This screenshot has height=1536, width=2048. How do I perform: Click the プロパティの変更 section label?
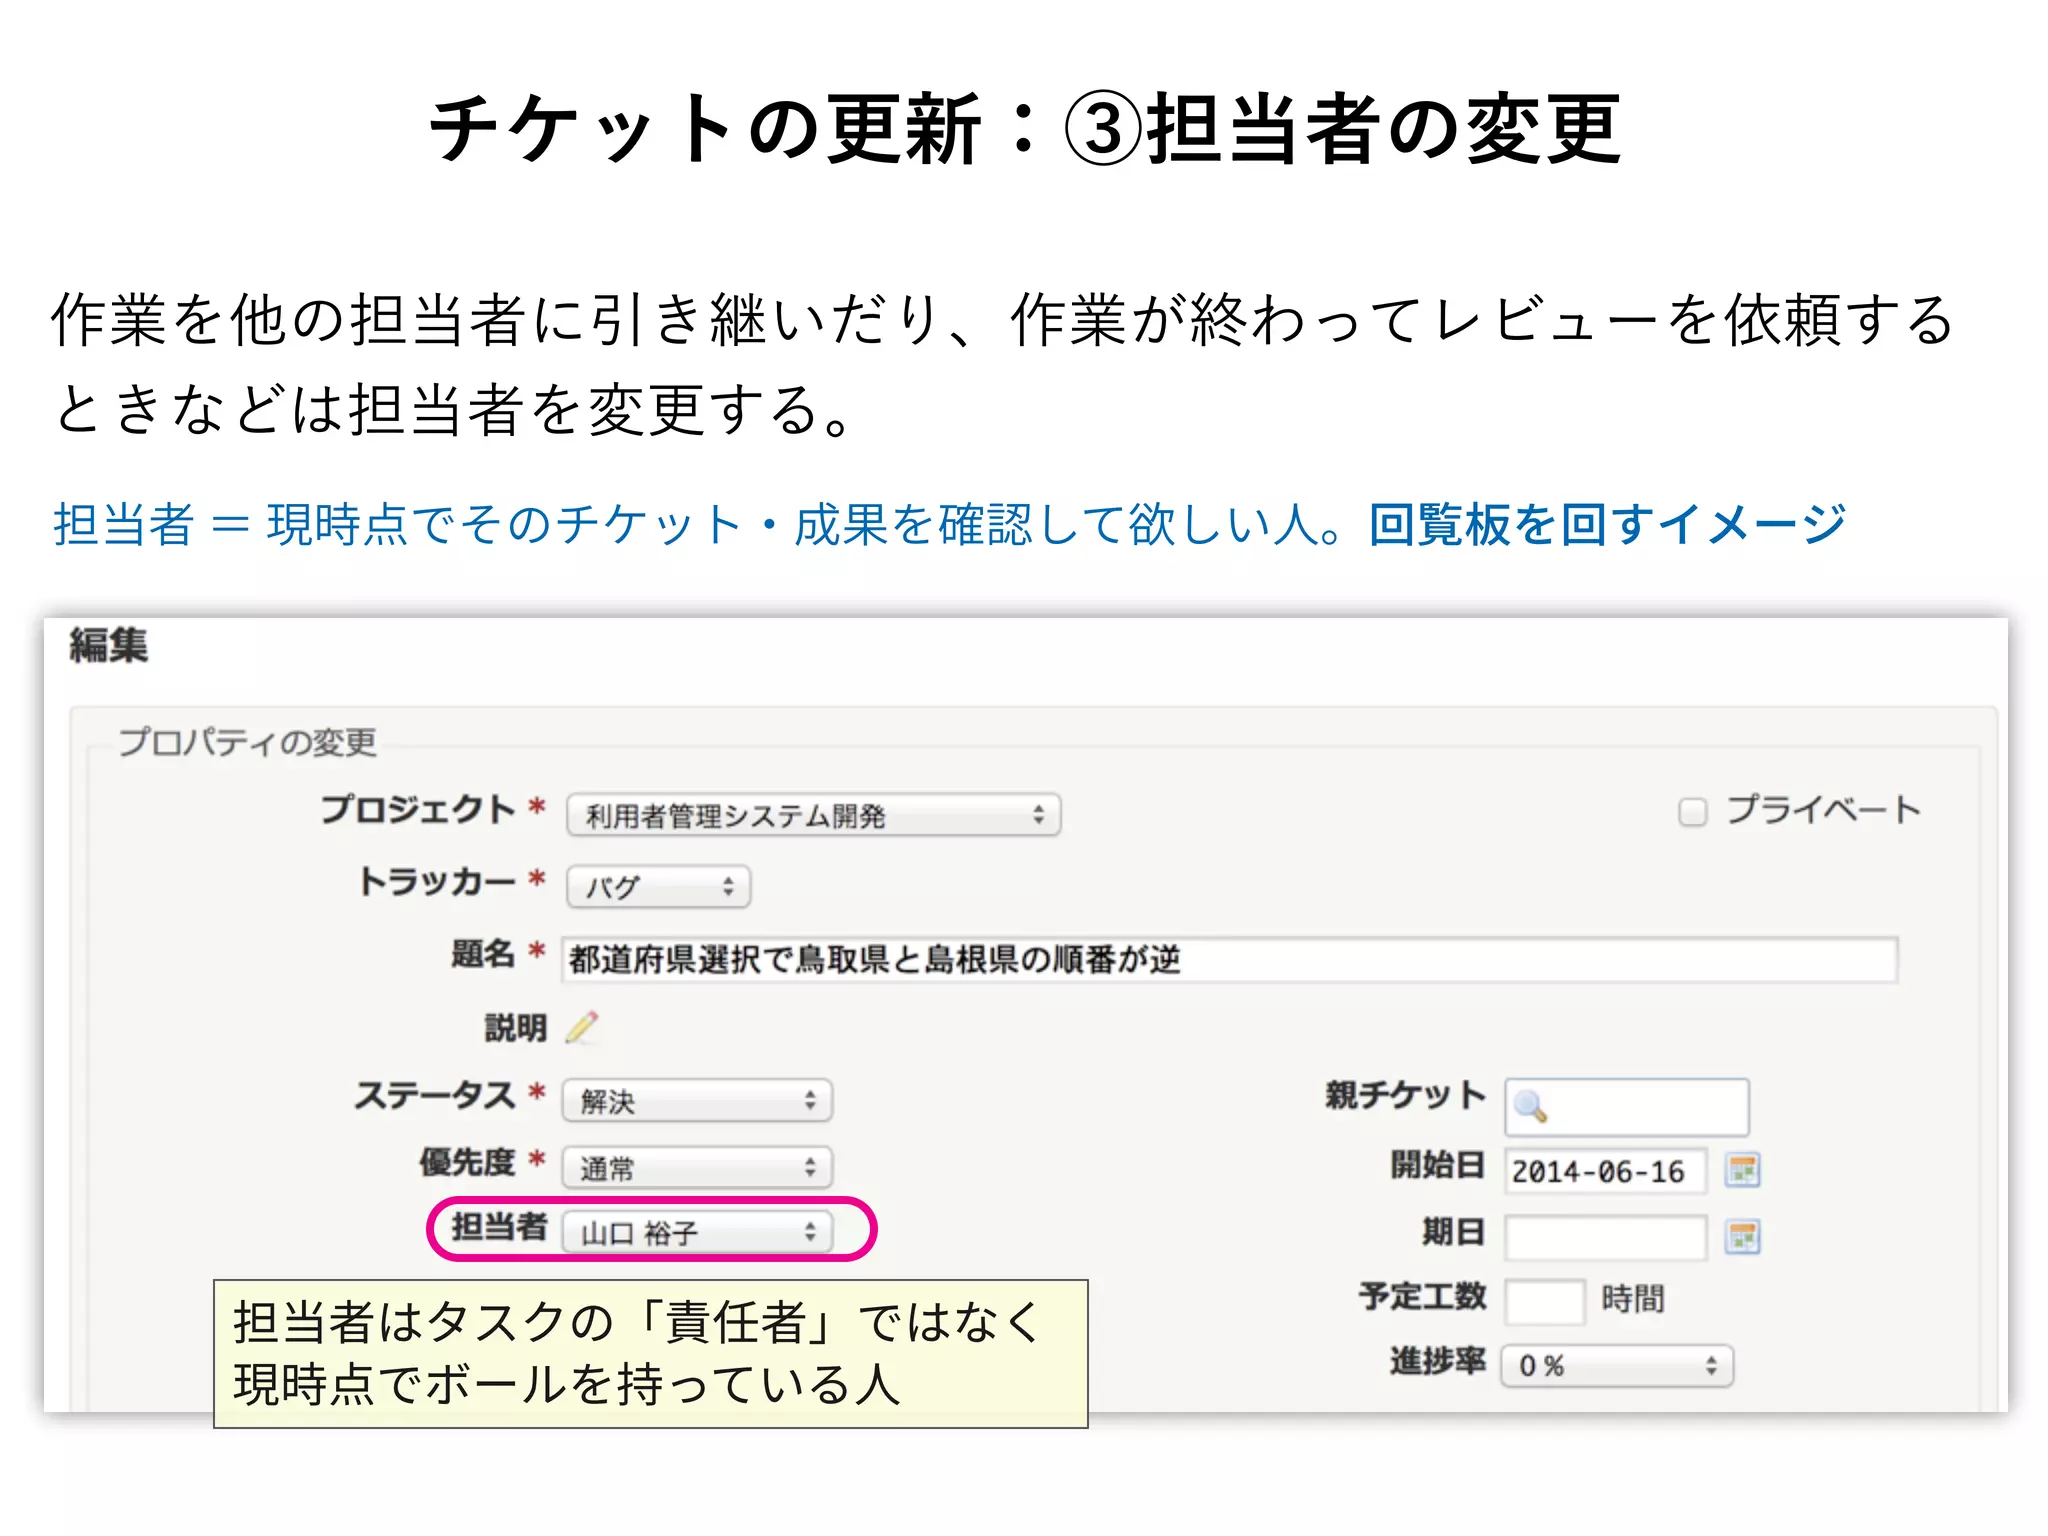pos(247,742)
